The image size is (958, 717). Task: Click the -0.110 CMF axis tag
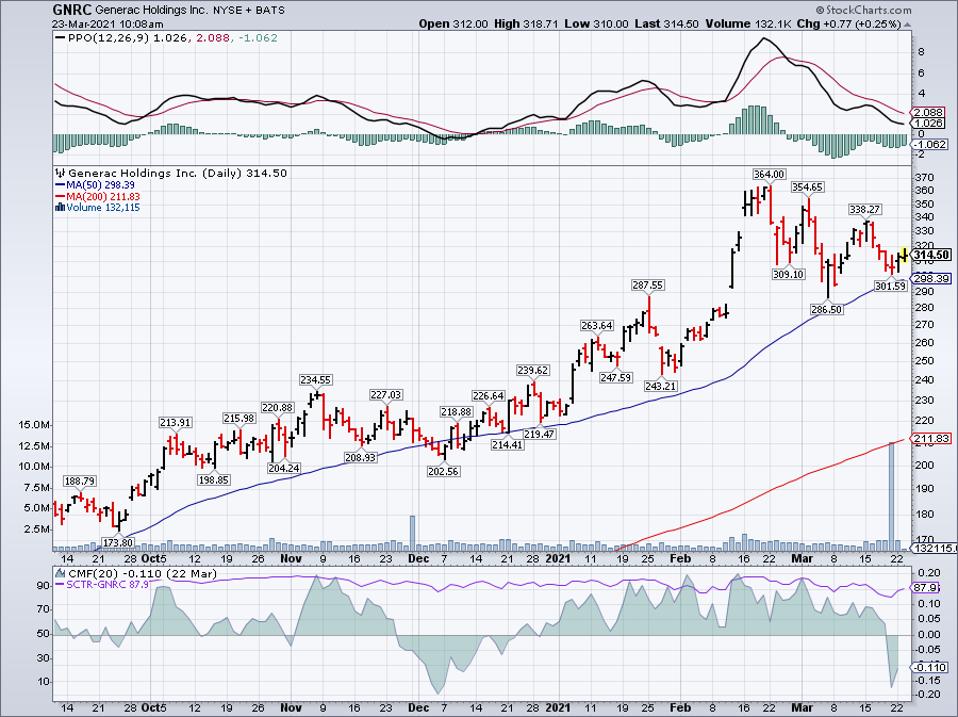[931, 668]
